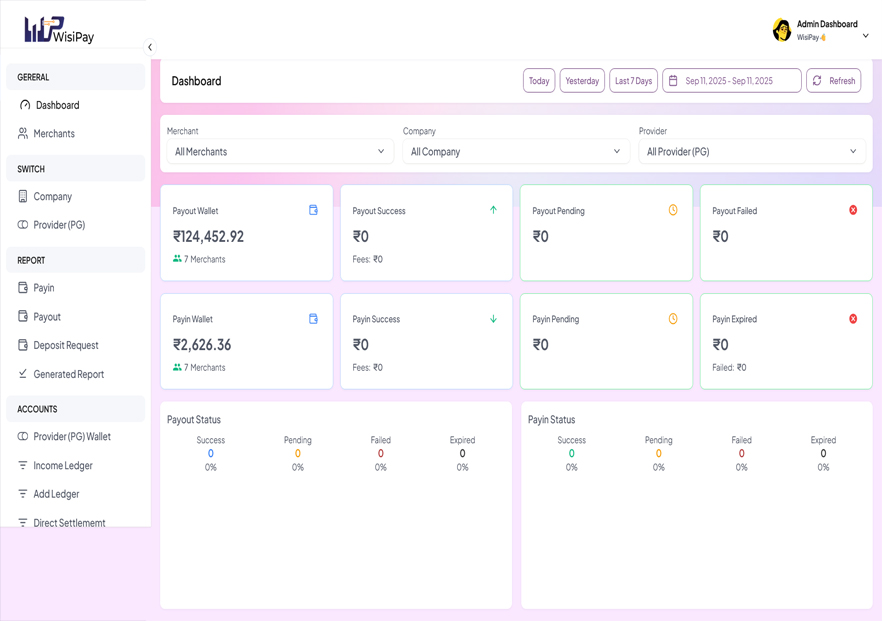Click the Fees: ₹0 text in Payout Success

pyautogui.click(x=367, y=259)
